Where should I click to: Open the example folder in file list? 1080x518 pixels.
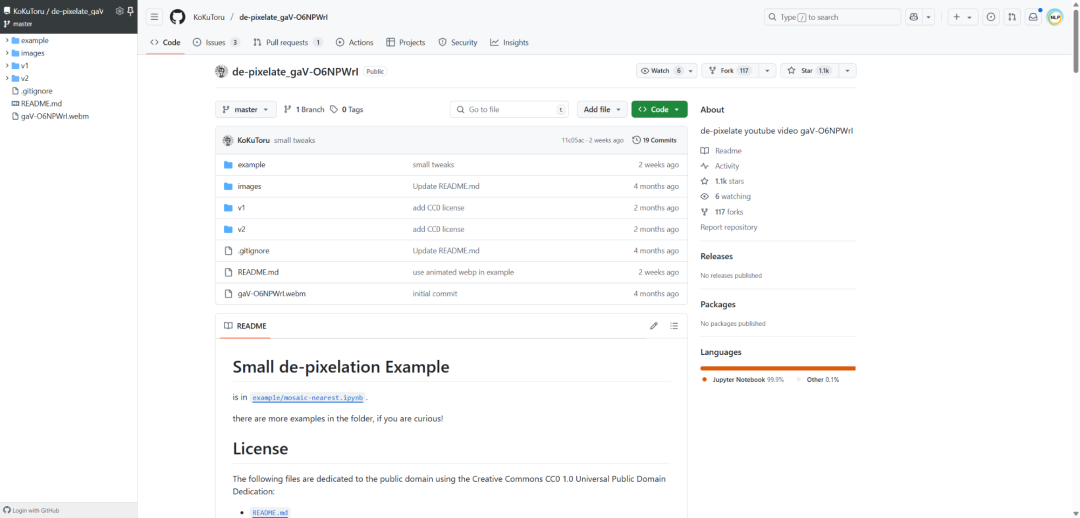pyautogui.click(x=251, y=165)
